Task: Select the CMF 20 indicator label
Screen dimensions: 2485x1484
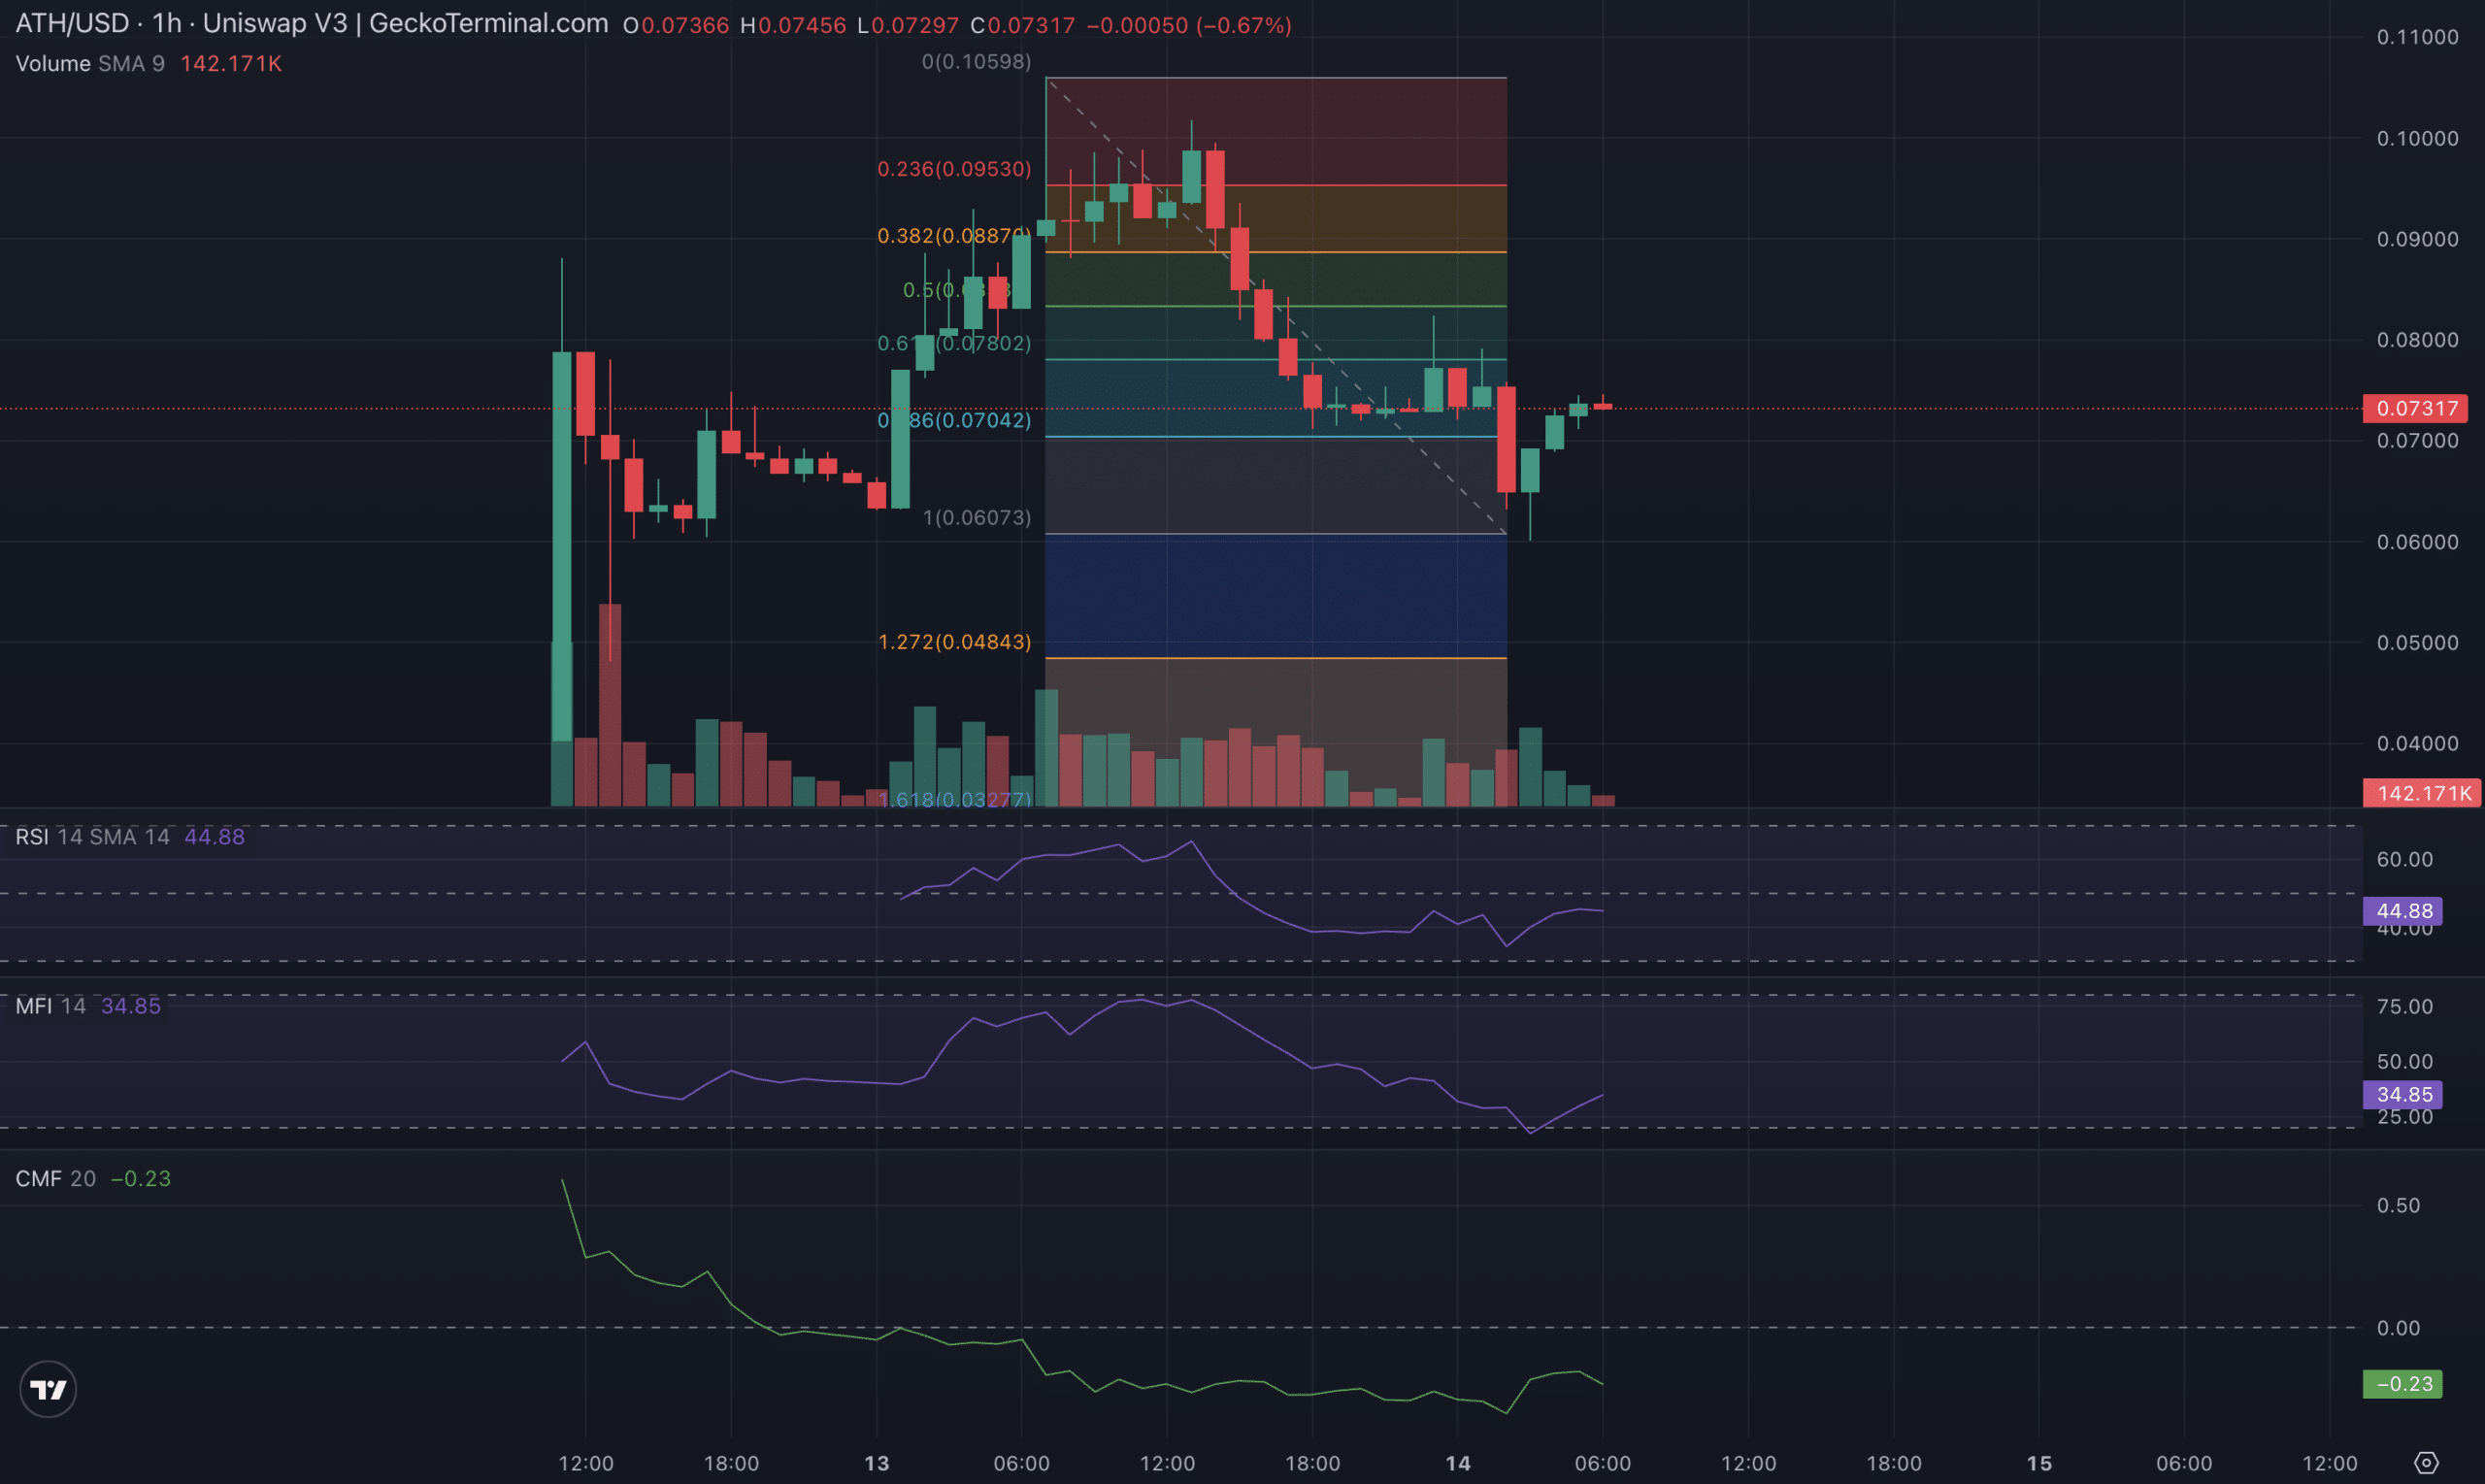Action: pos(56,1179)
